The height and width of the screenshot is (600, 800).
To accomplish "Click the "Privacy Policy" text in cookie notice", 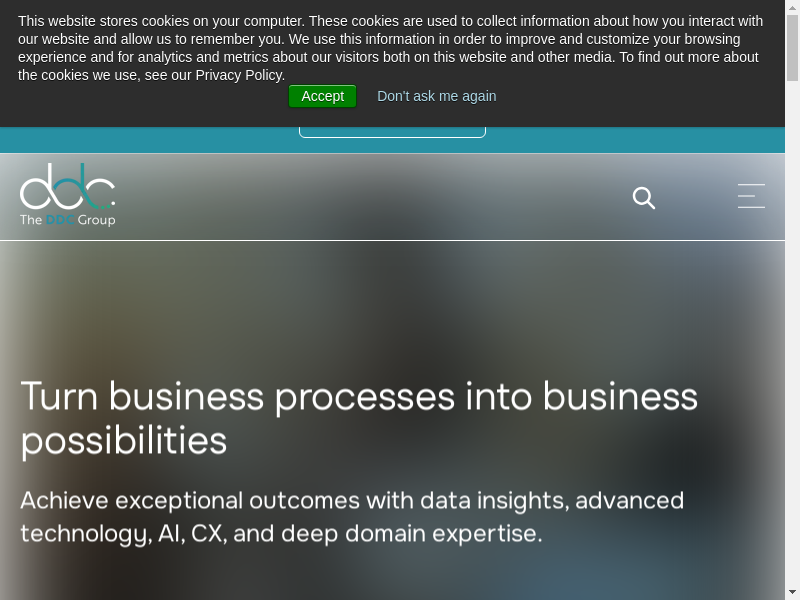I will (239, 75).
